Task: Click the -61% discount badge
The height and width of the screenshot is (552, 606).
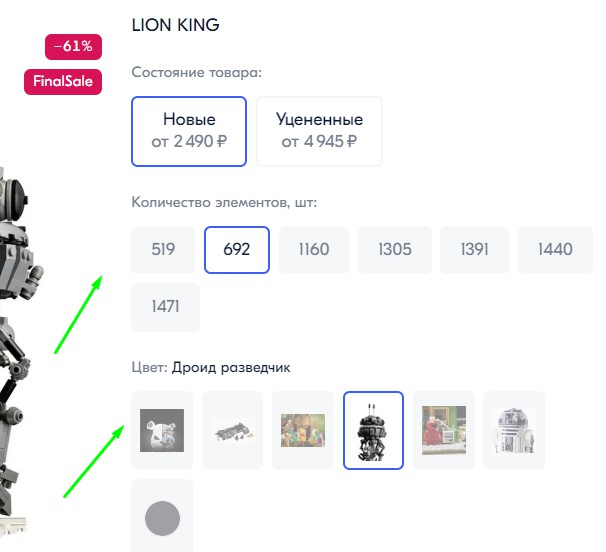Action: tap(73, 46)
